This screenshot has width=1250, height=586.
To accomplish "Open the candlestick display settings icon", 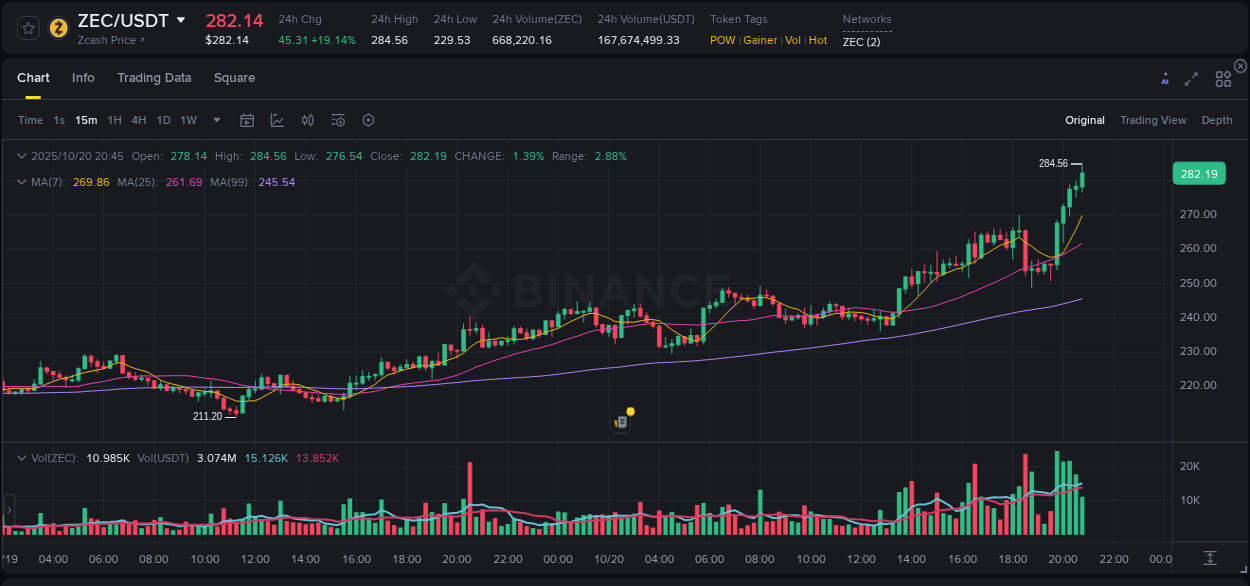I will point(307,119).
